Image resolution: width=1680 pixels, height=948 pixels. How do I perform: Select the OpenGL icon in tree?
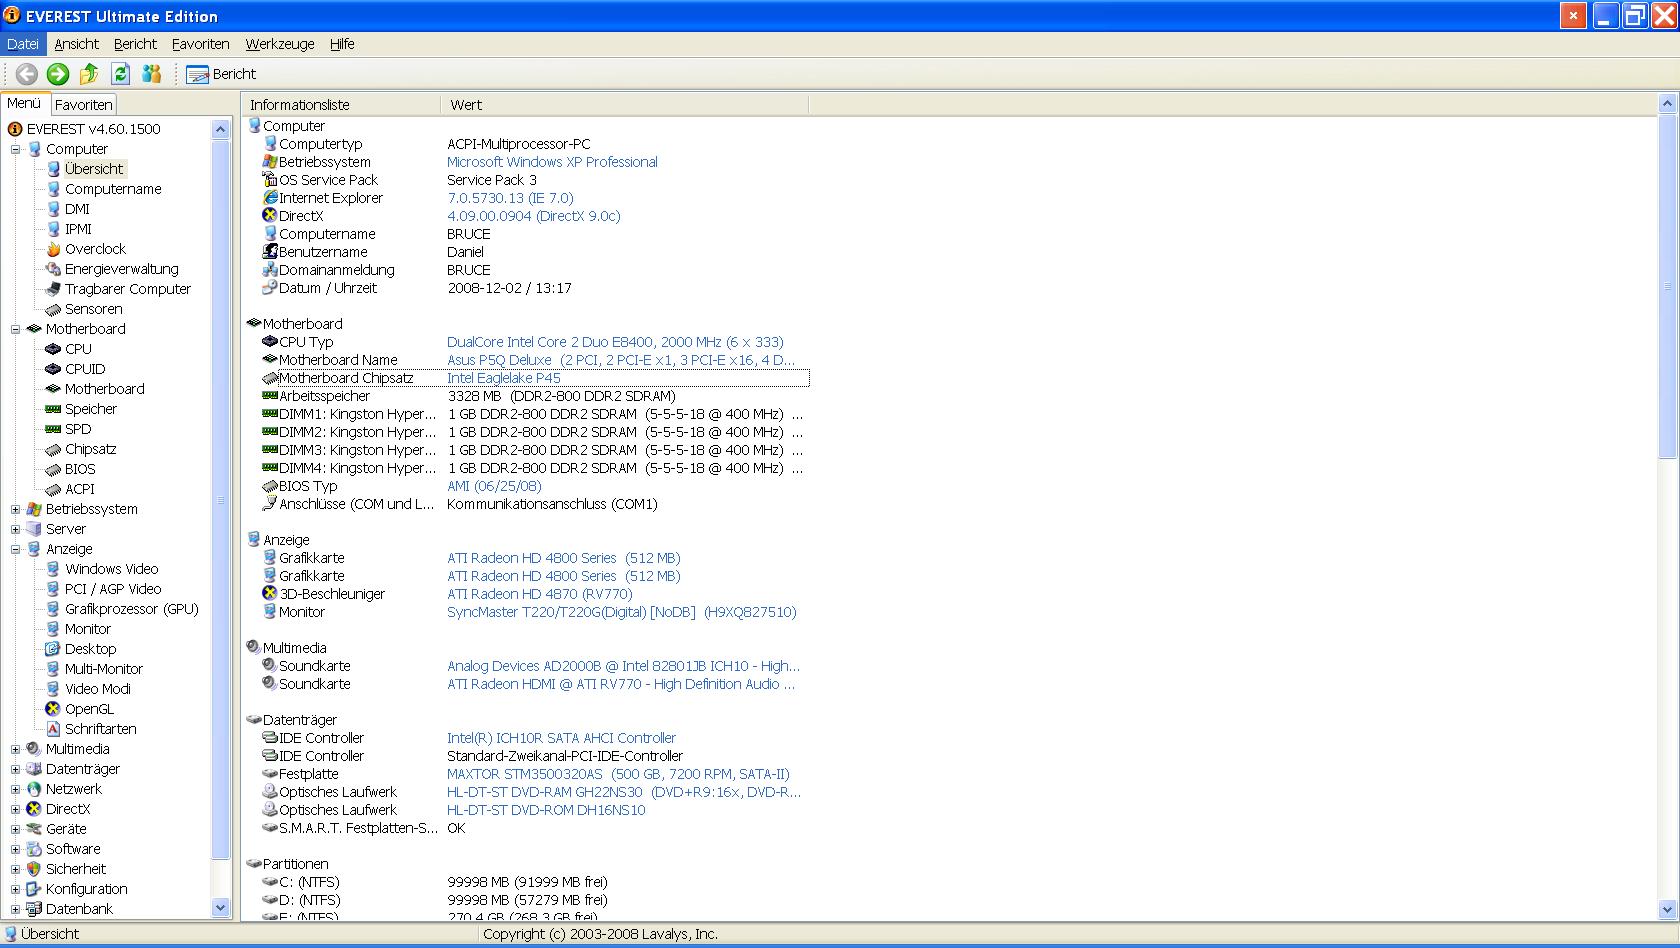(53, 709)
